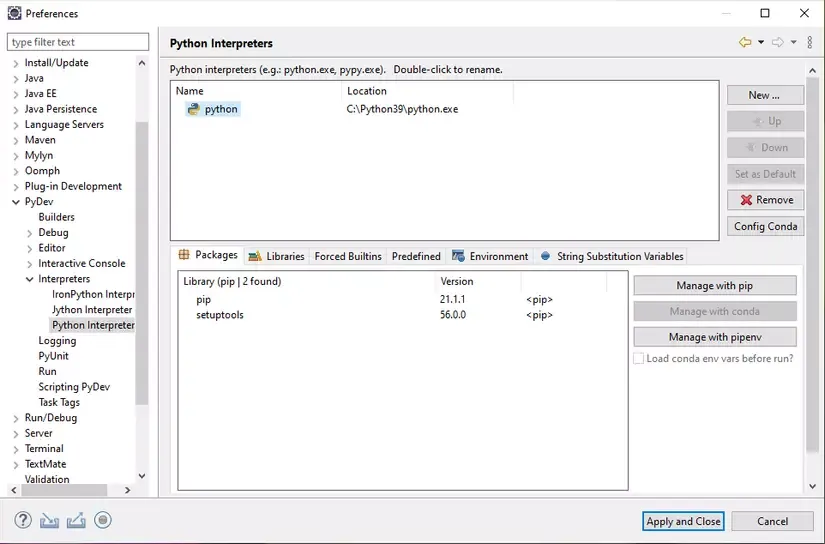Go back with the yellow arrow icon
This screenshot has width=825, height=544.
click(745, 43)
